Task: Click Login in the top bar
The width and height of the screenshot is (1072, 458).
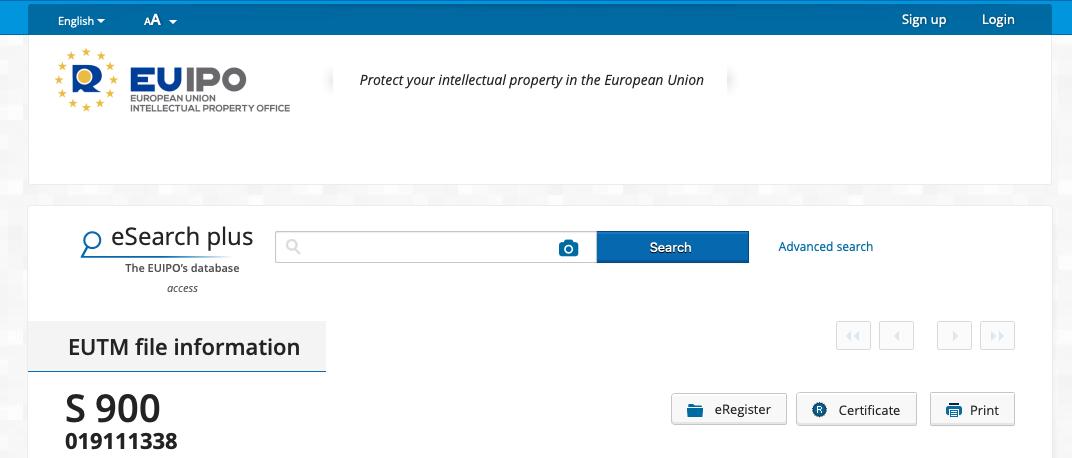Action: (x=997, y=20)
